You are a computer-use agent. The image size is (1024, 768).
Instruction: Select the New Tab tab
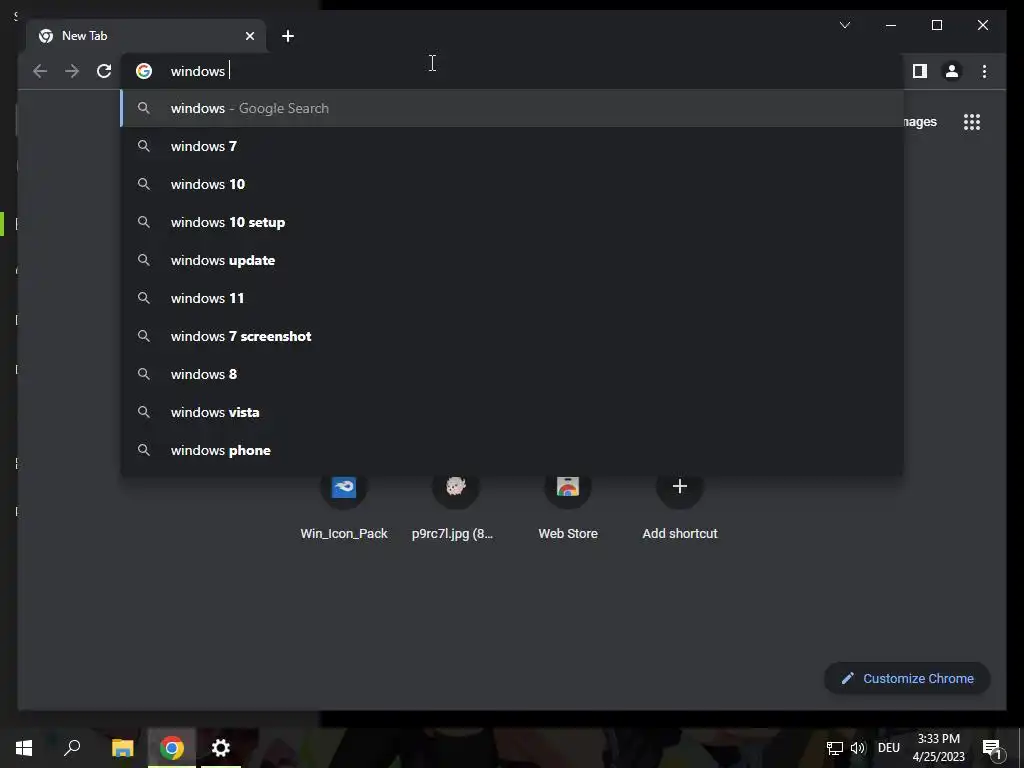(x=146, y=36)
